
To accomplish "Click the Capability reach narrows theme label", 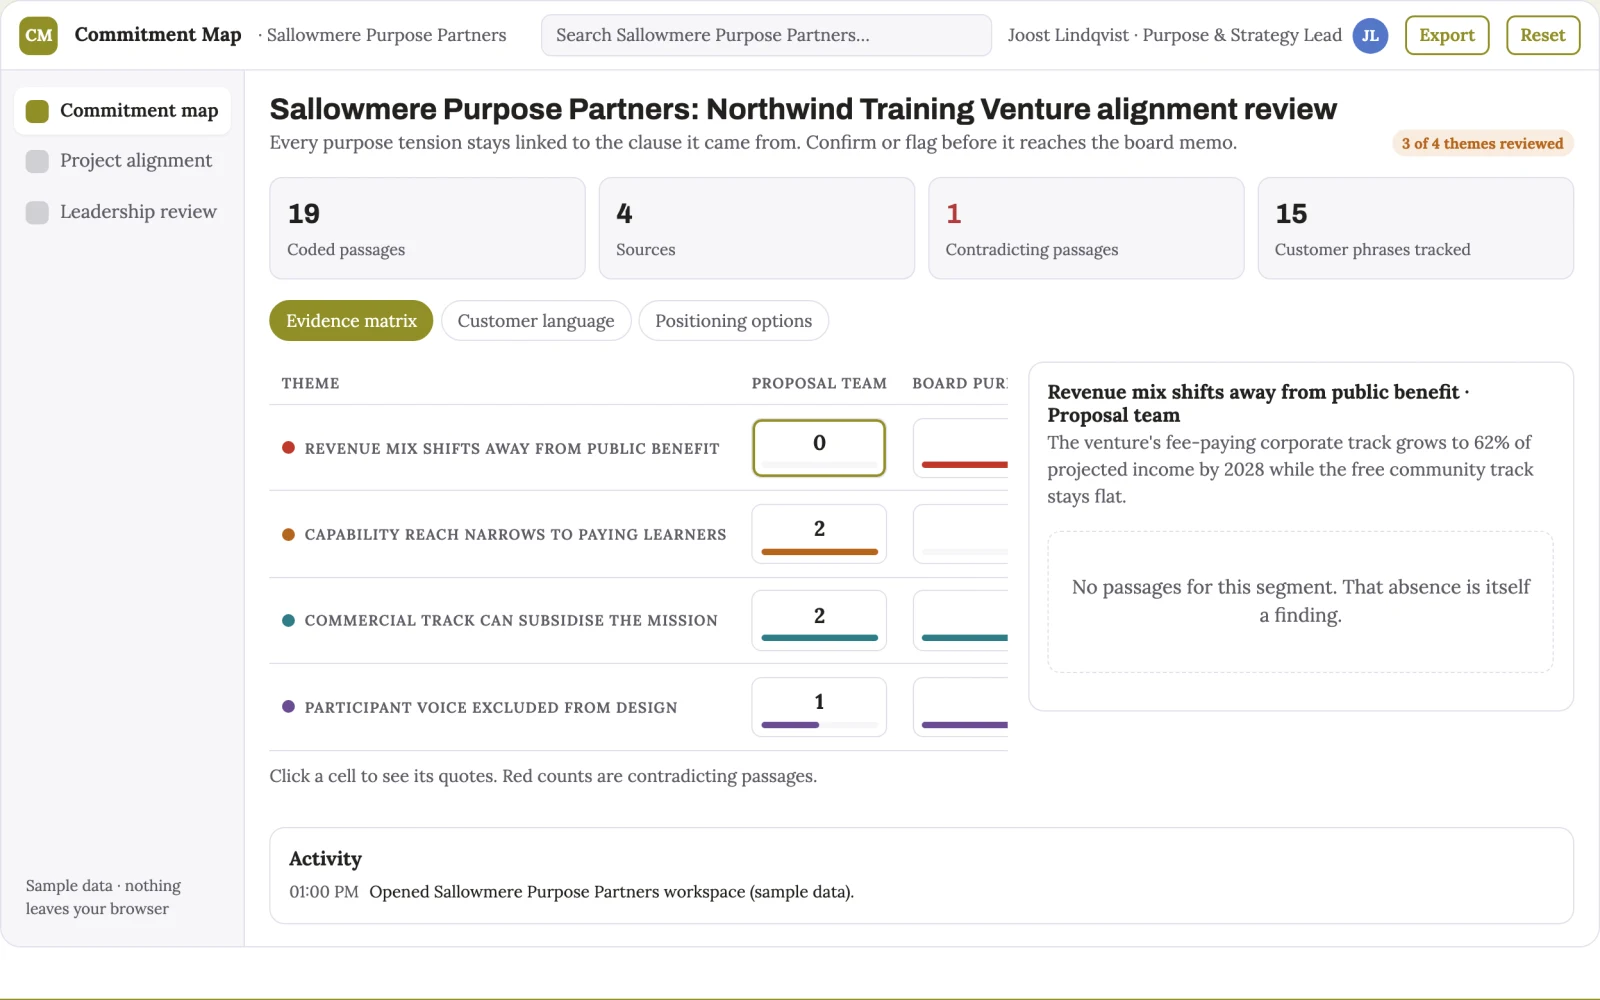I will click(516, 535).
